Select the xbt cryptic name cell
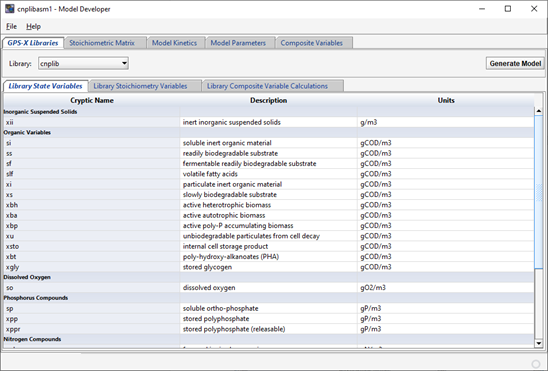This screenshot has height=371, width=548. [92, 257]
